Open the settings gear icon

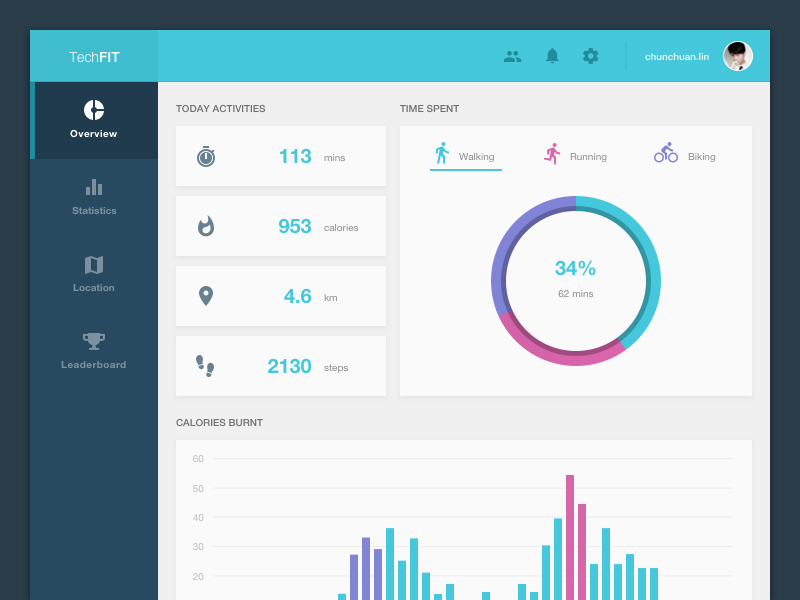[x=591, y=56]
